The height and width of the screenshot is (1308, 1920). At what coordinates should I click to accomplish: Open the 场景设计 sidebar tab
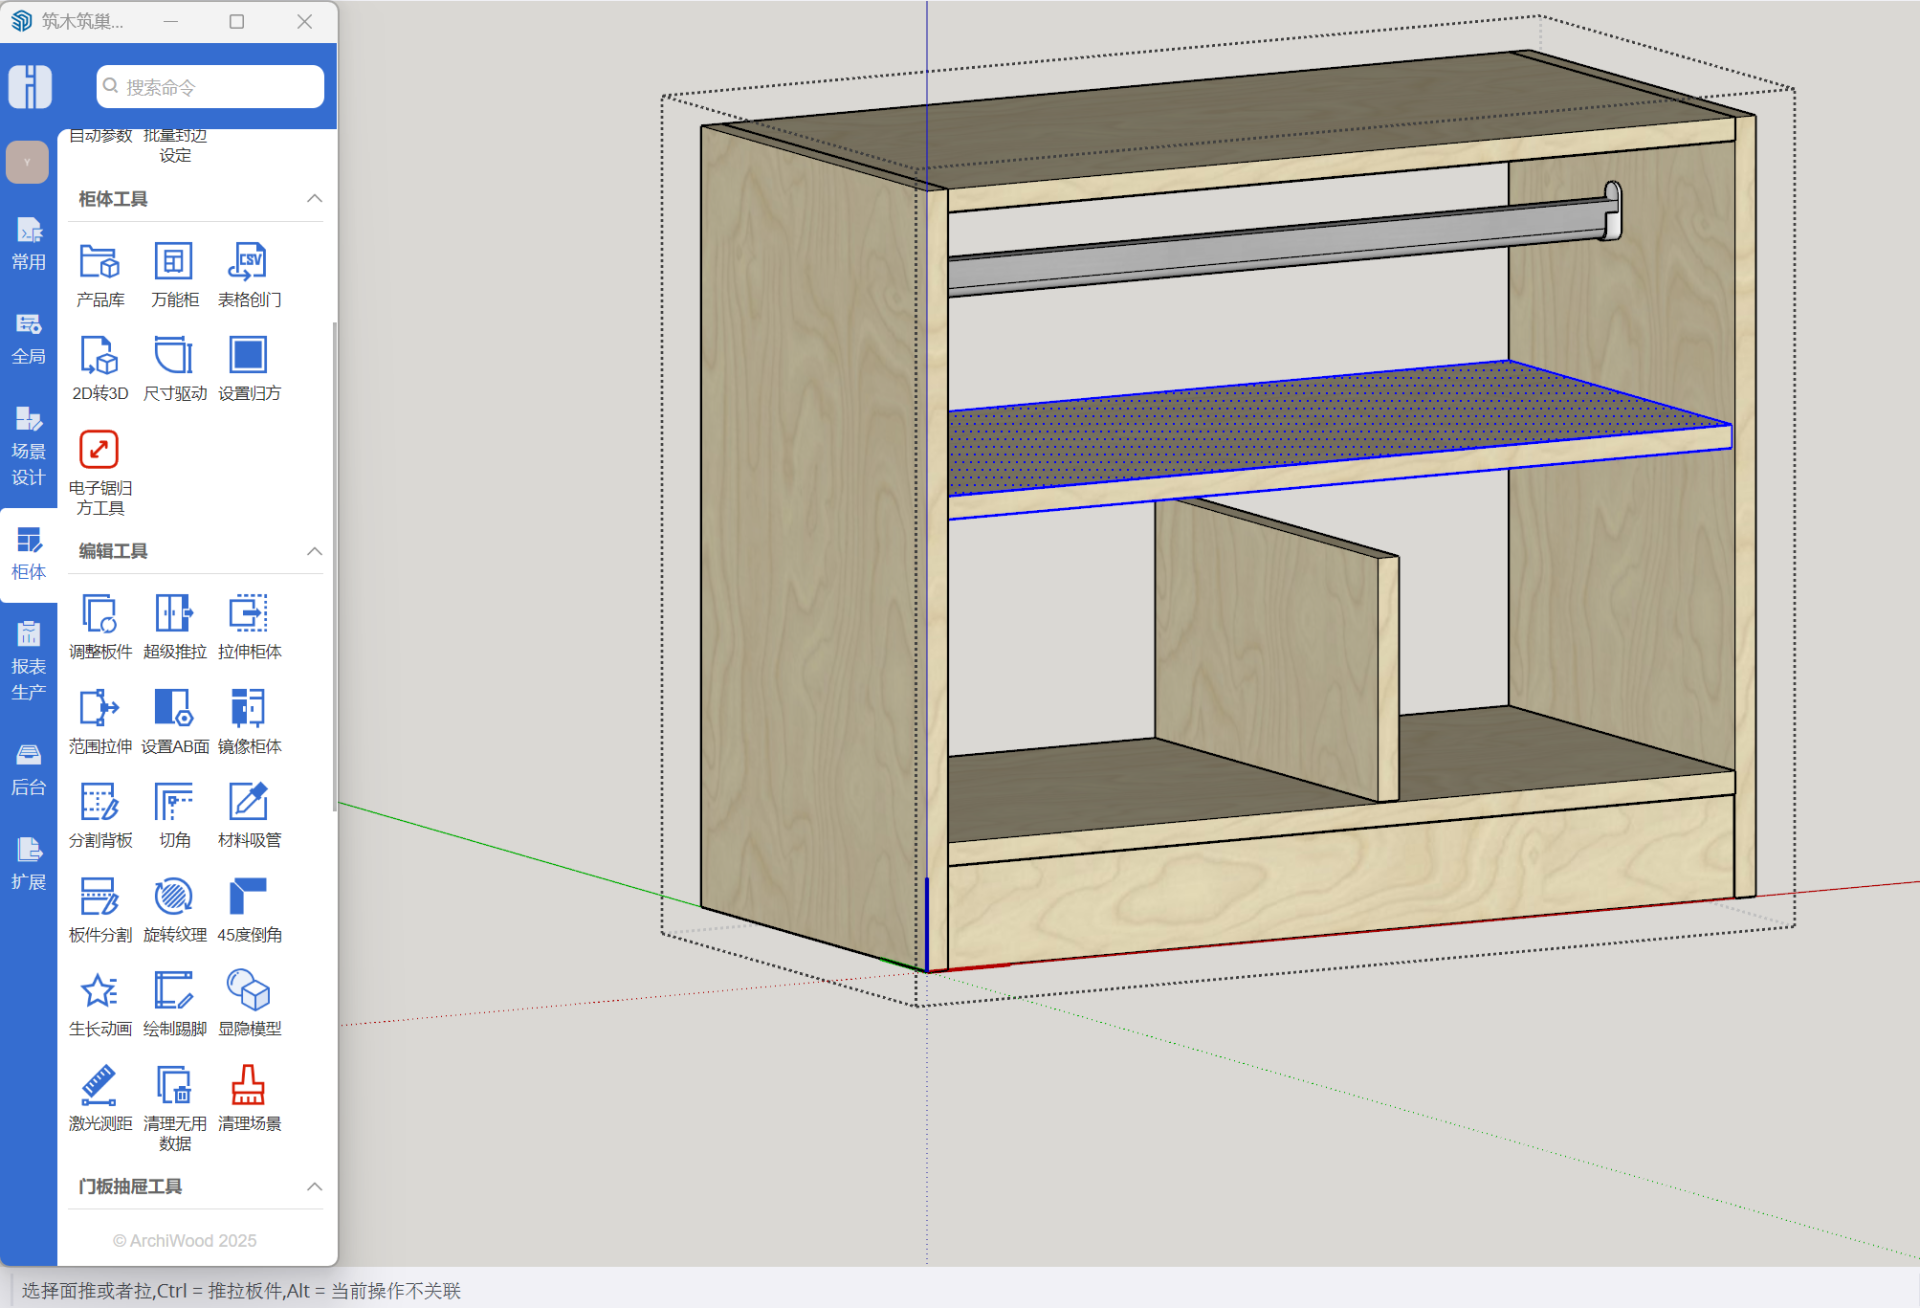[29, 445]
